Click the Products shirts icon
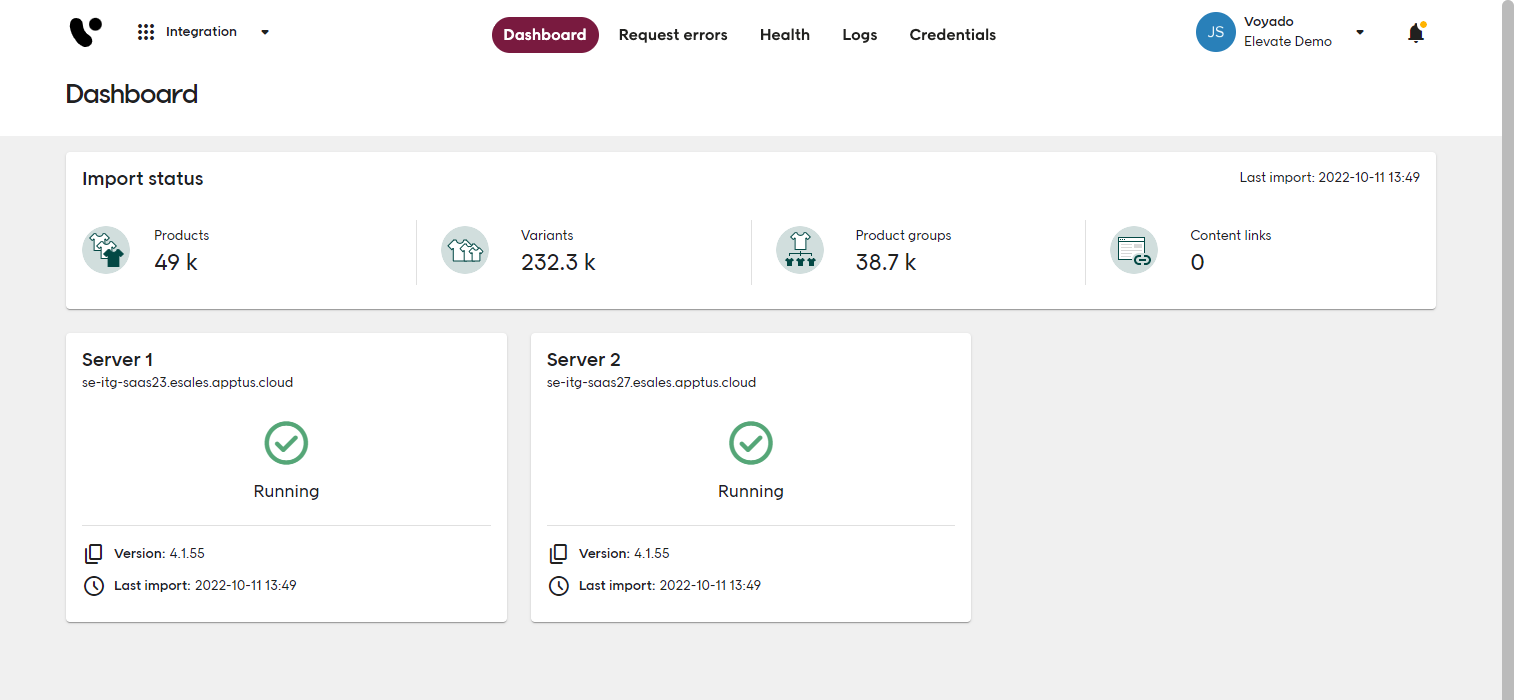Viewport: 1514px width, 700px height. point(106,250)
